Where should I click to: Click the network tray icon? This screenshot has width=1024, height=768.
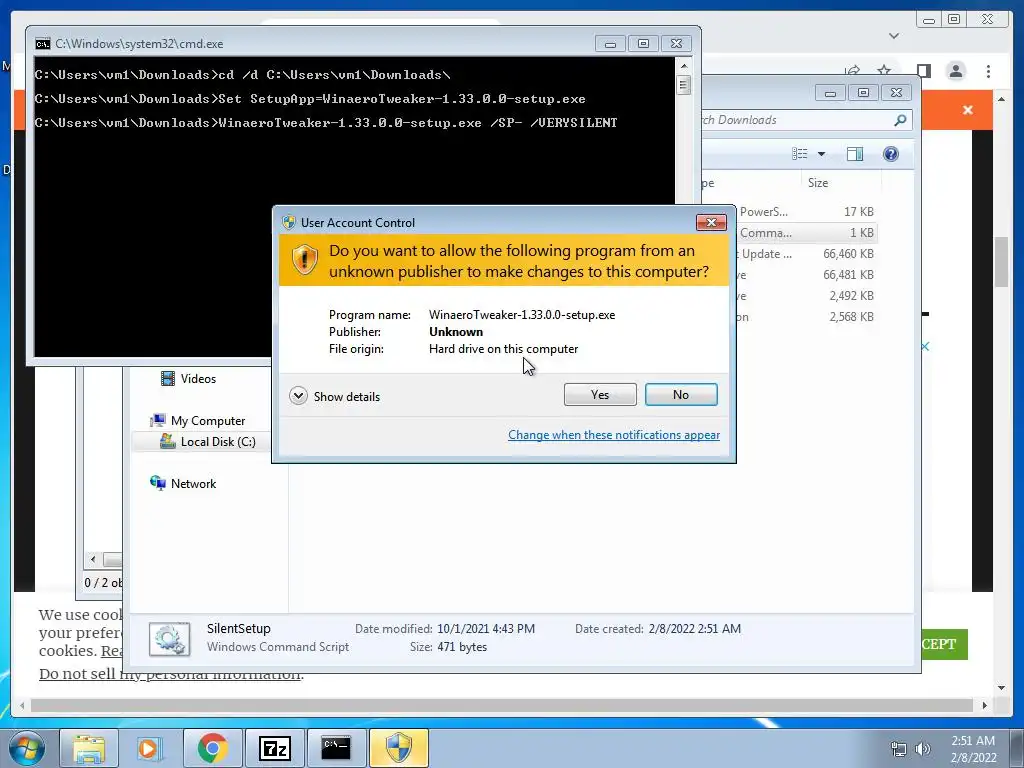coord(899,749)
